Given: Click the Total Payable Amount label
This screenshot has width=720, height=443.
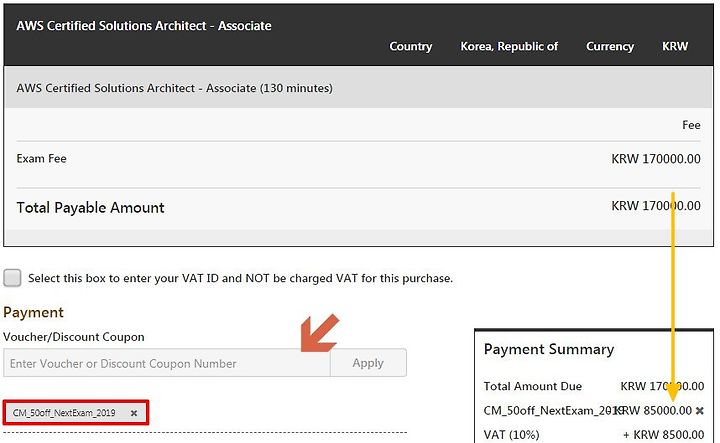Looking at the screenshot, I should coord(90,207).
